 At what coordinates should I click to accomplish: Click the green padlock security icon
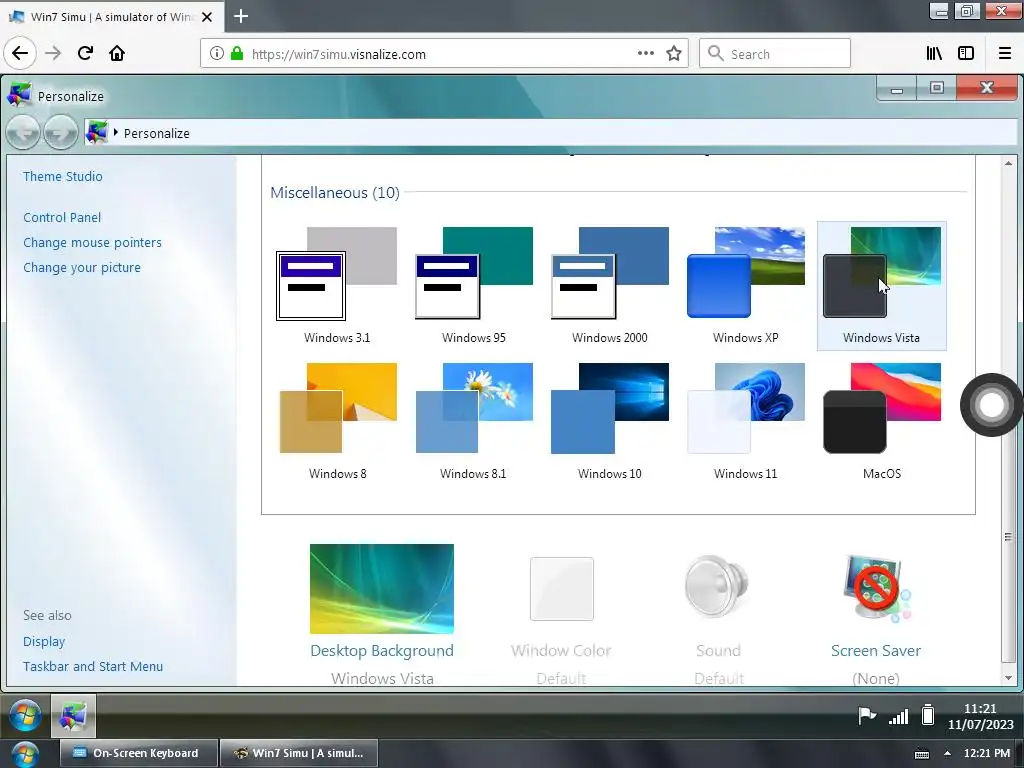tap(237, 54)
